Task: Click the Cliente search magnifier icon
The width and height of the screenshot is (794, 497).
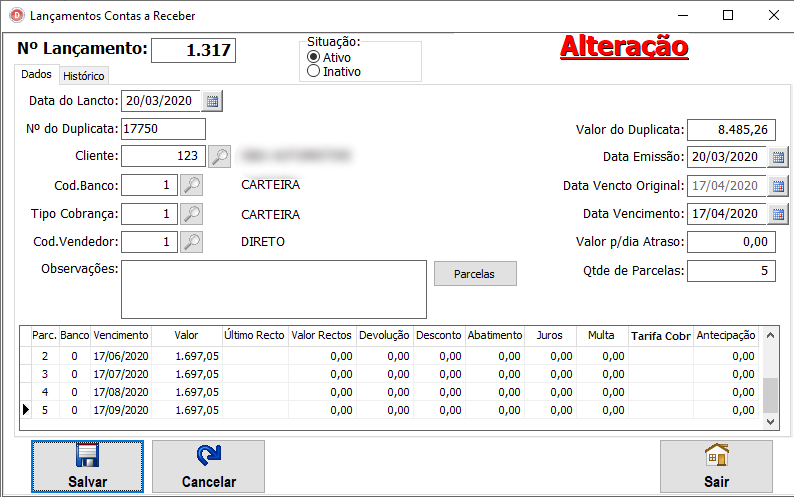Action: pyautogui.click(x=220, y=156)
